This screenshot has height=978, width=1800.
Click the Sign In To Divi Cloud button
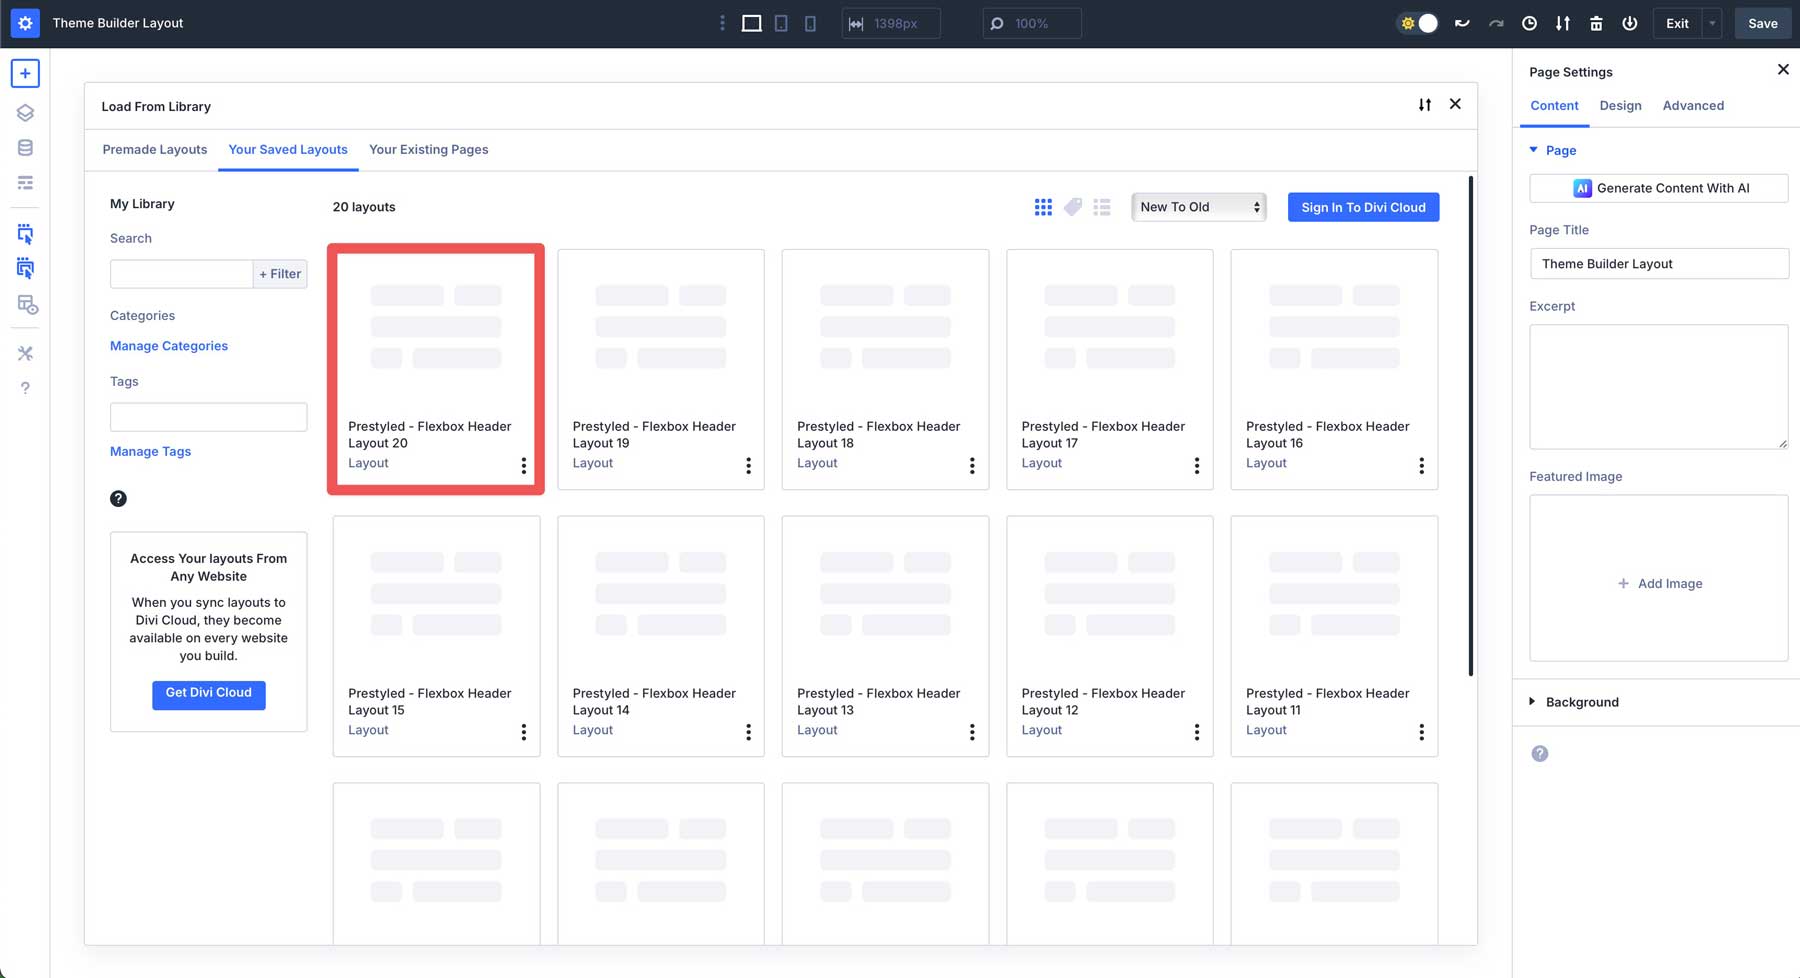pos(1362,207)
